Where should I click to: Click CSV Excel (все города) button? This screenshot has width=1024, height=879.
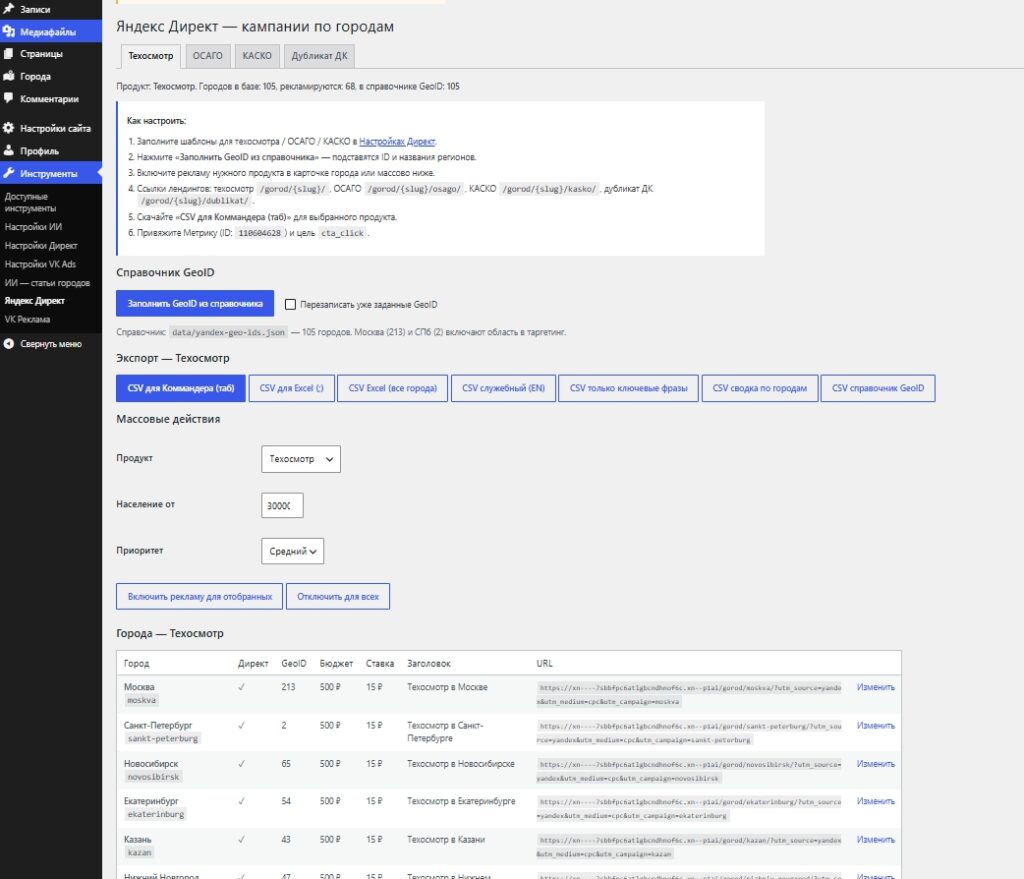click(392, 388)
